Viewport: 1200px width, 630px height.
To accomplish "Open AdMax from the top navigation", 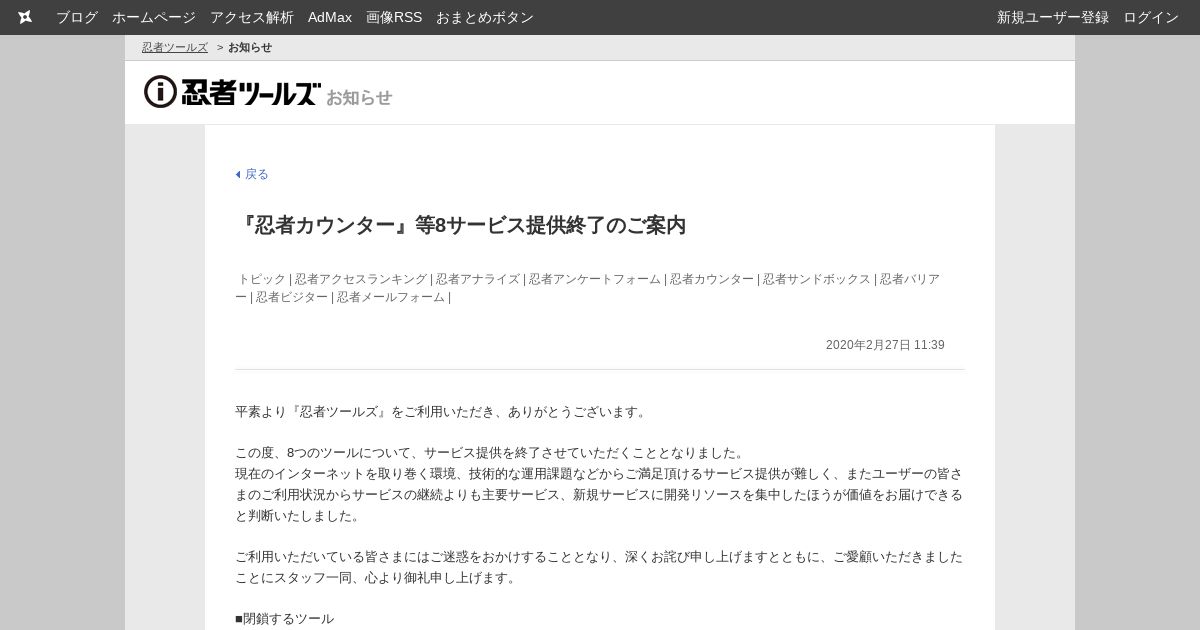I will click(330, 17).
